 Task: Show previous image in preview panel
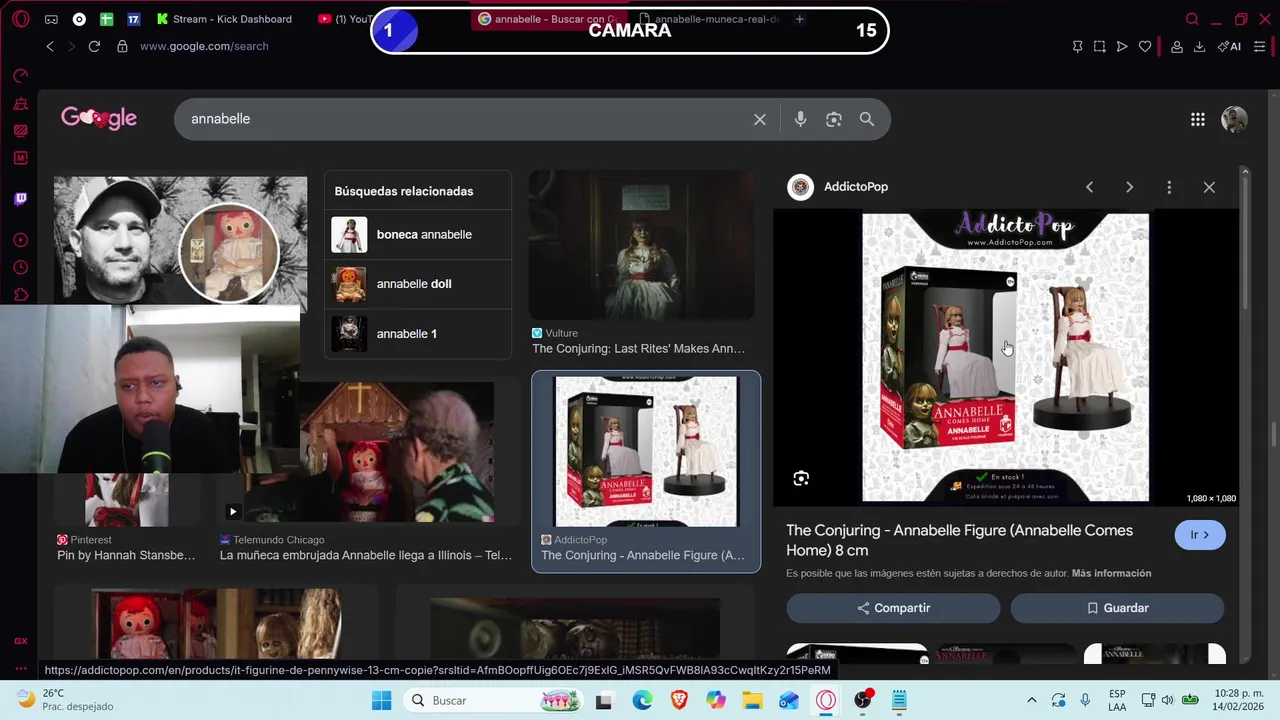coord(1089,187)
